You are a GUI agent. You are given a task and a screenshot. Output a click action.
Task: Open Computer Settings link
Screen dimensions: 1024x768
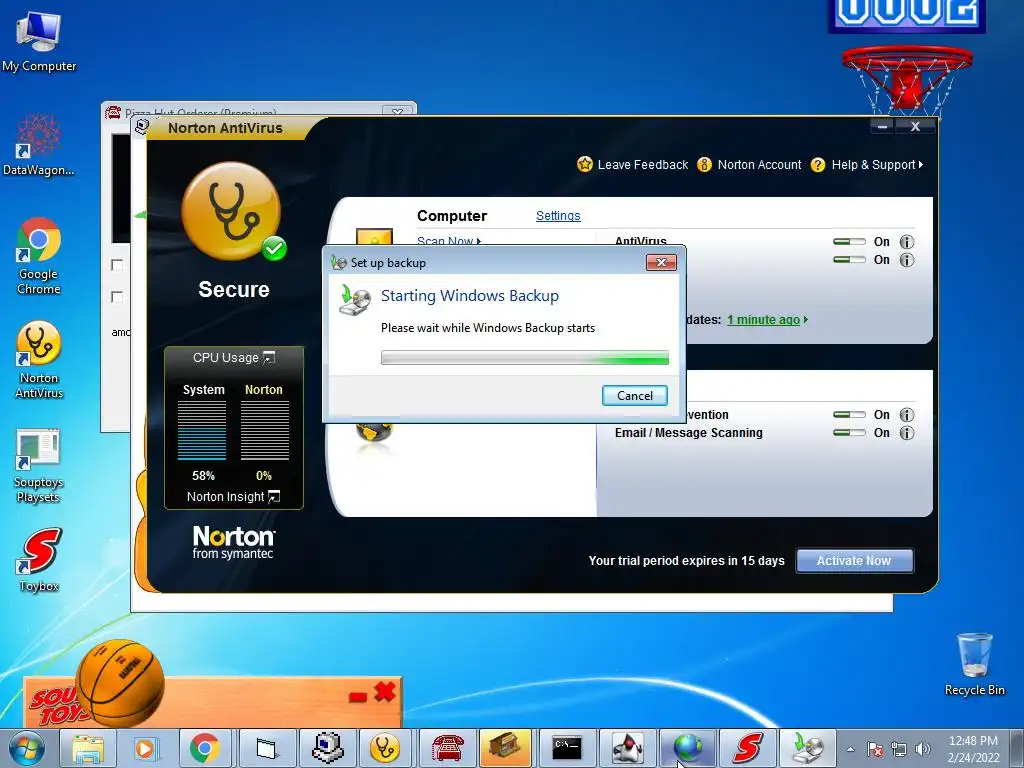pyautogui.click(x=558, y=216)
